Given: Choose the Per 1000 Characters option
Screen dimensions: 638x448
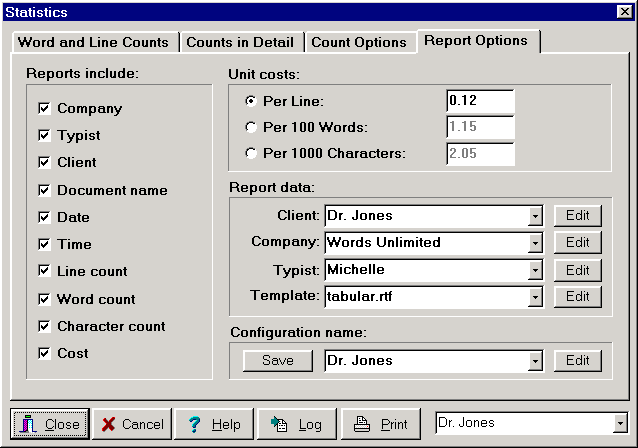Looking at the screenshot, I should click(x=250, y=153).
